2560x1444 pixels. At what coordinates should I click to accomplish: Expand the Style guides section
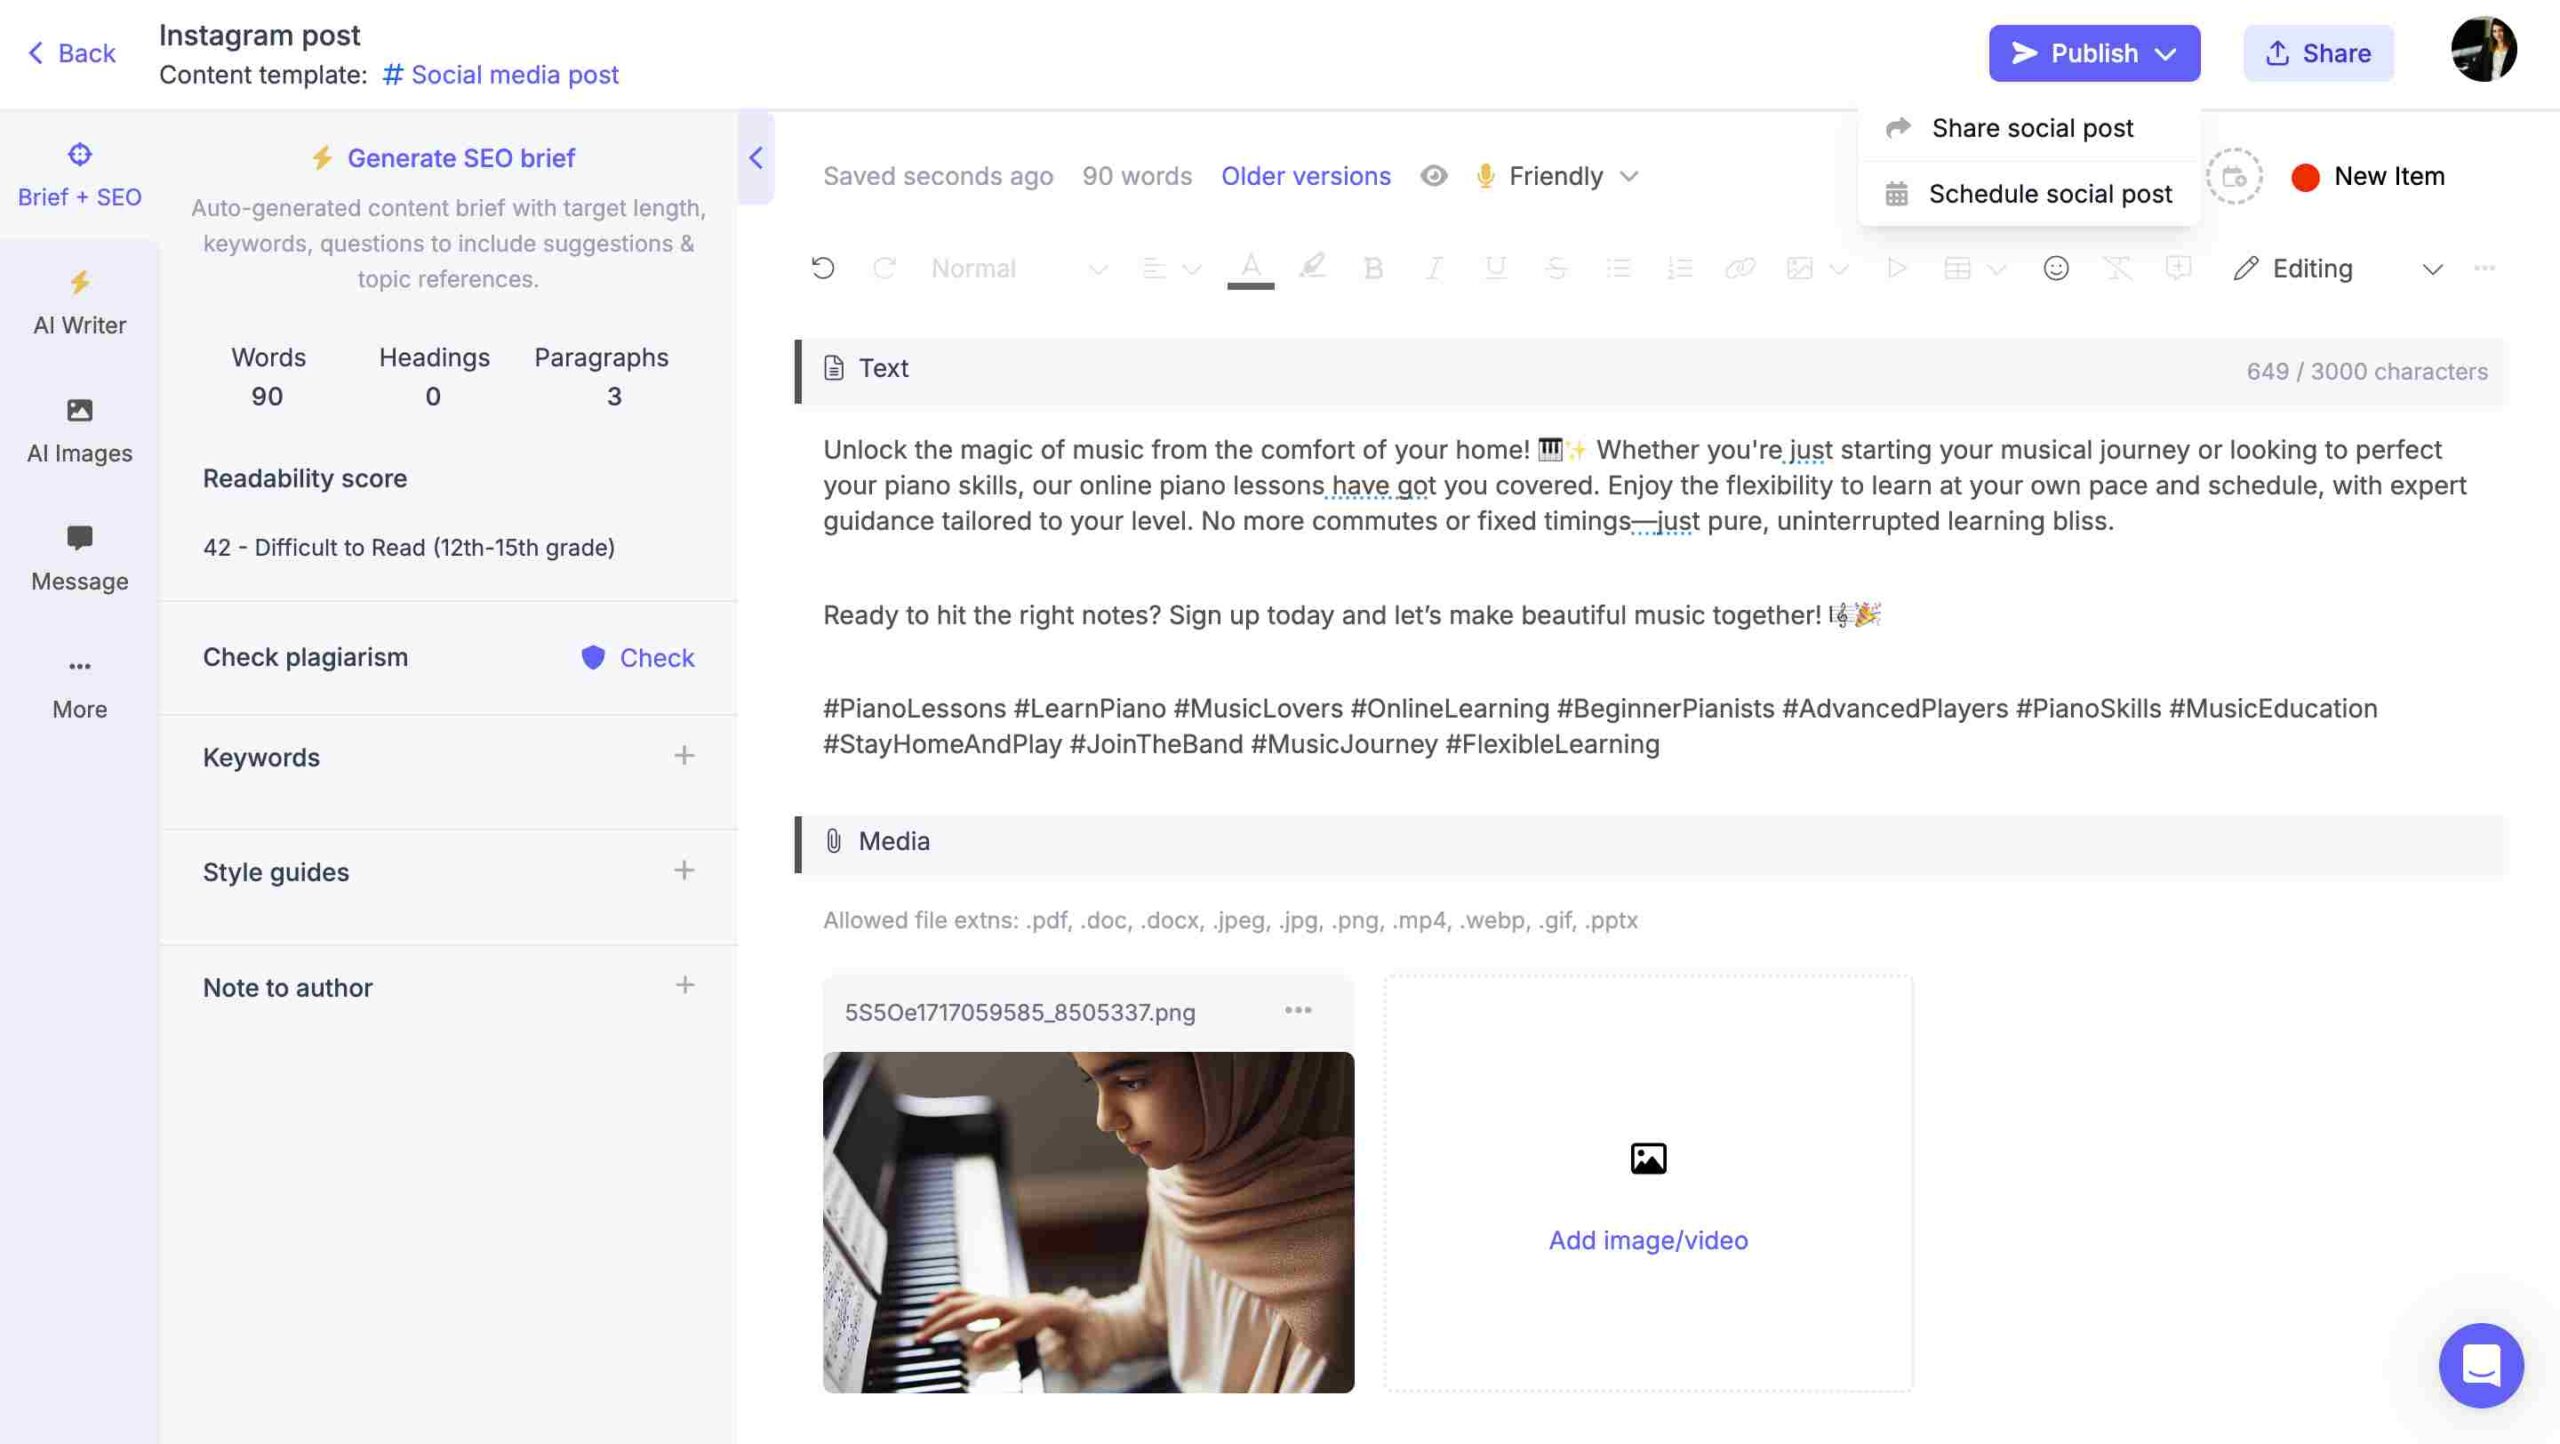tap(684, 871)
